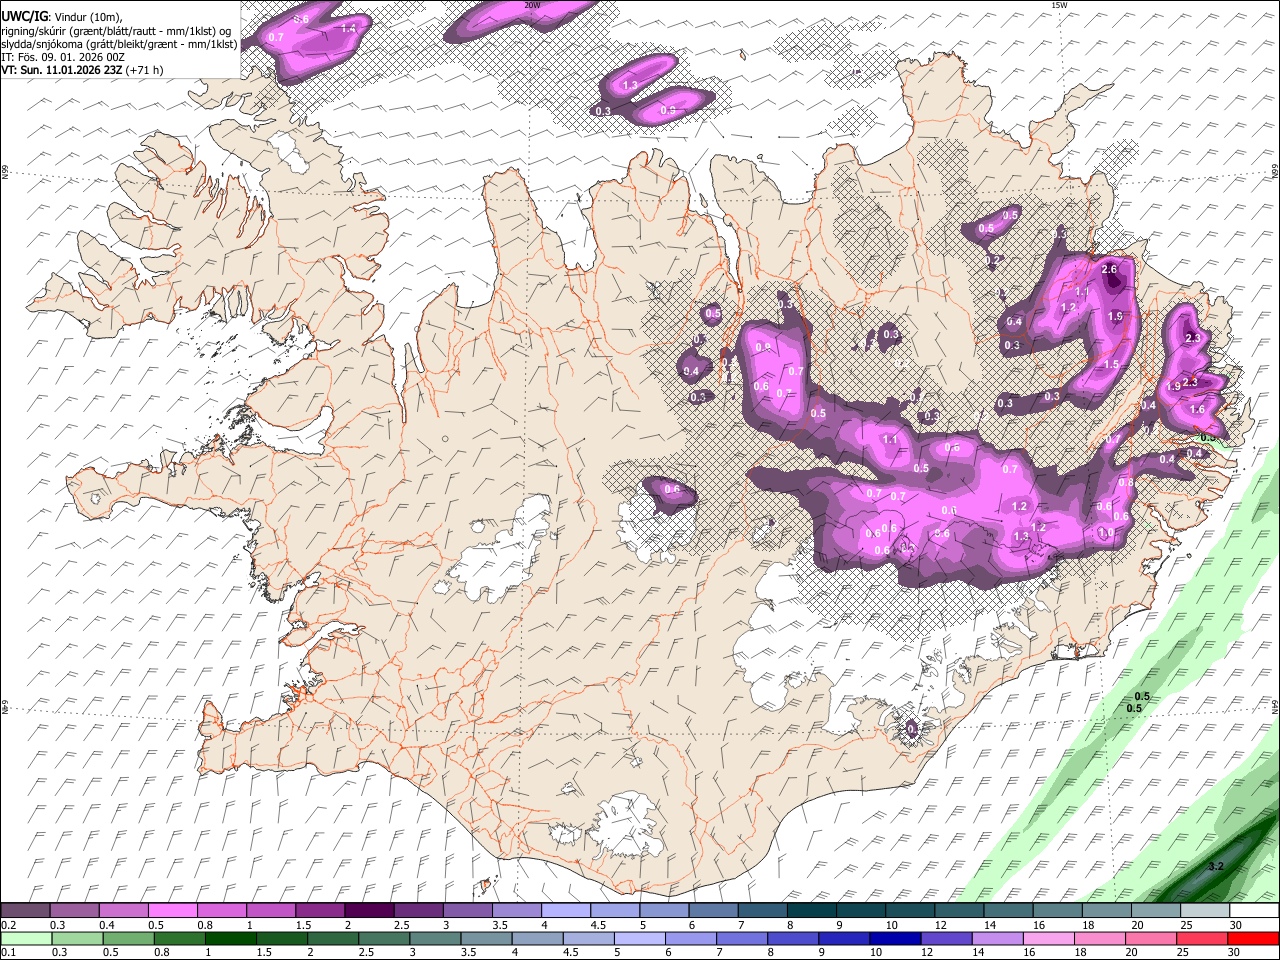Click white snow legend swatch above 30
The width and height of the screenshot is (1280, 960).
(x=1255, y=911)
